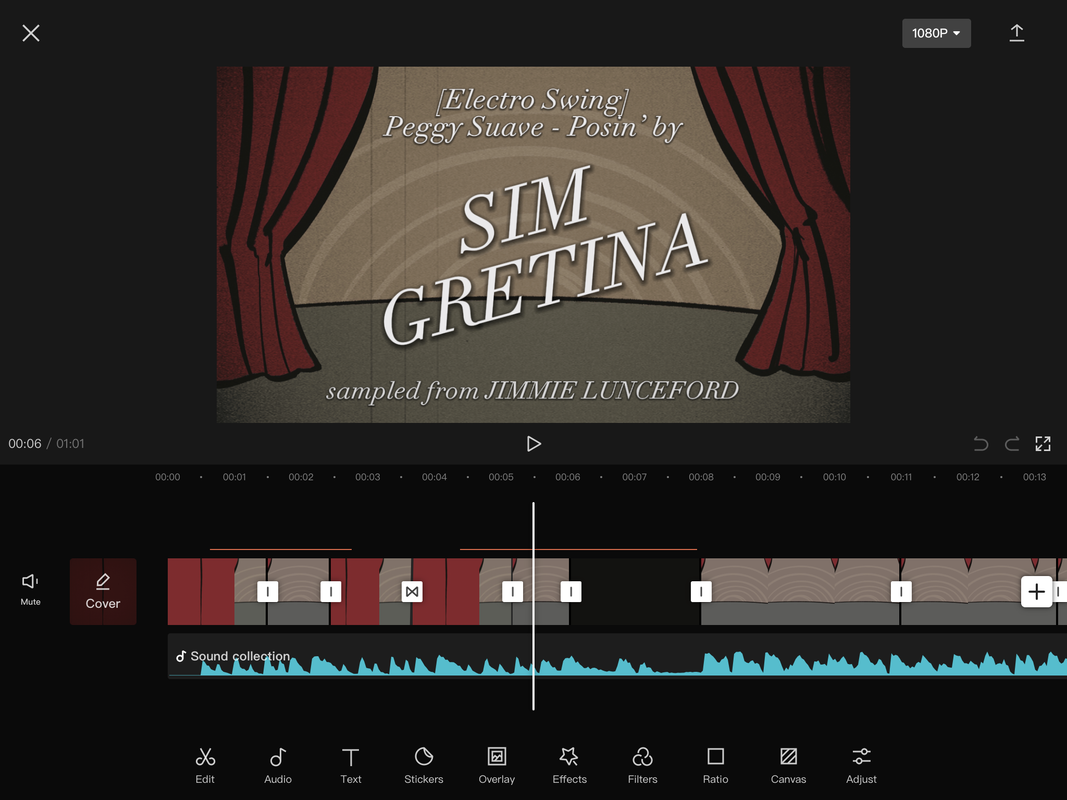The image size is (1067, 800).
Task: Tap the export upload icon
Action: pos(1016,33)
